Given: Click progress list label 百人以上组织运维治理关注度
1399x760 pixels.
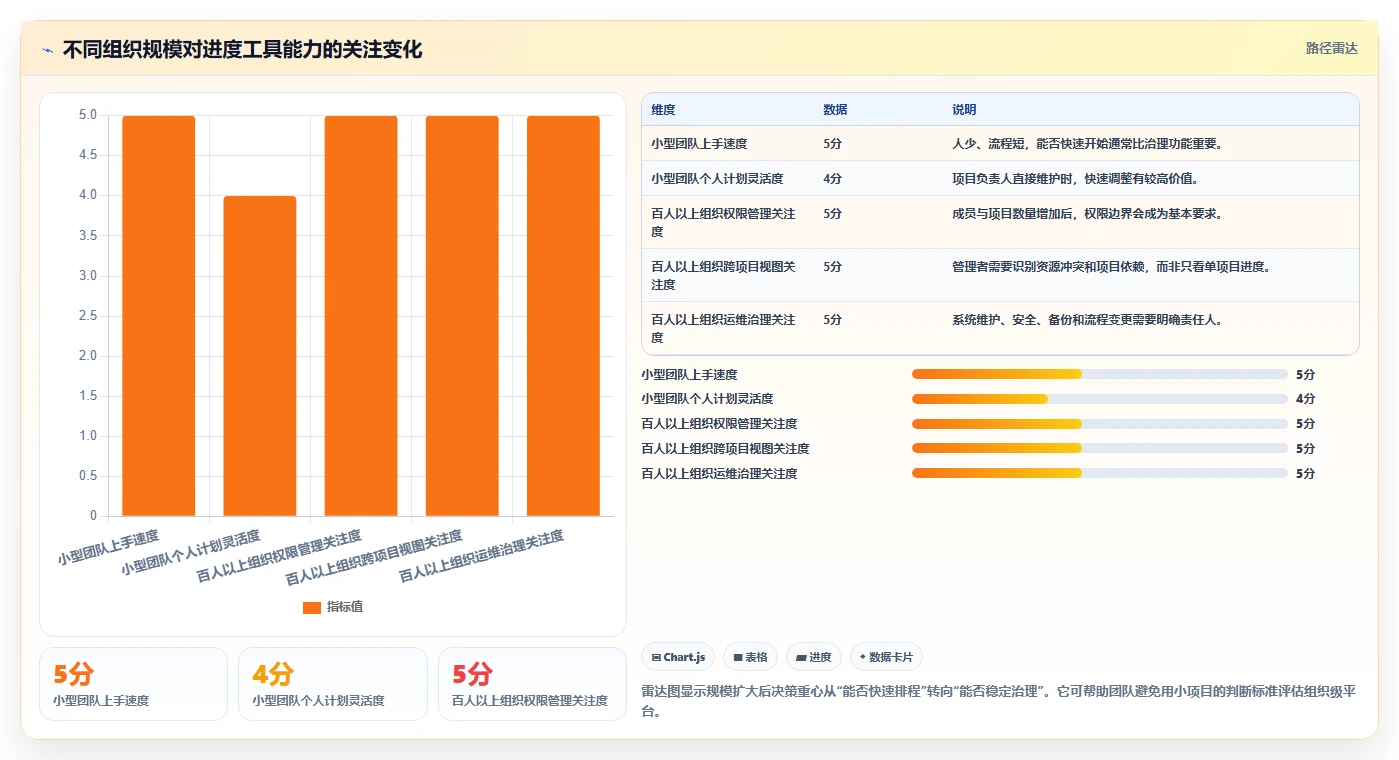Looking at the screenshot, I should (x=719, y=473).
